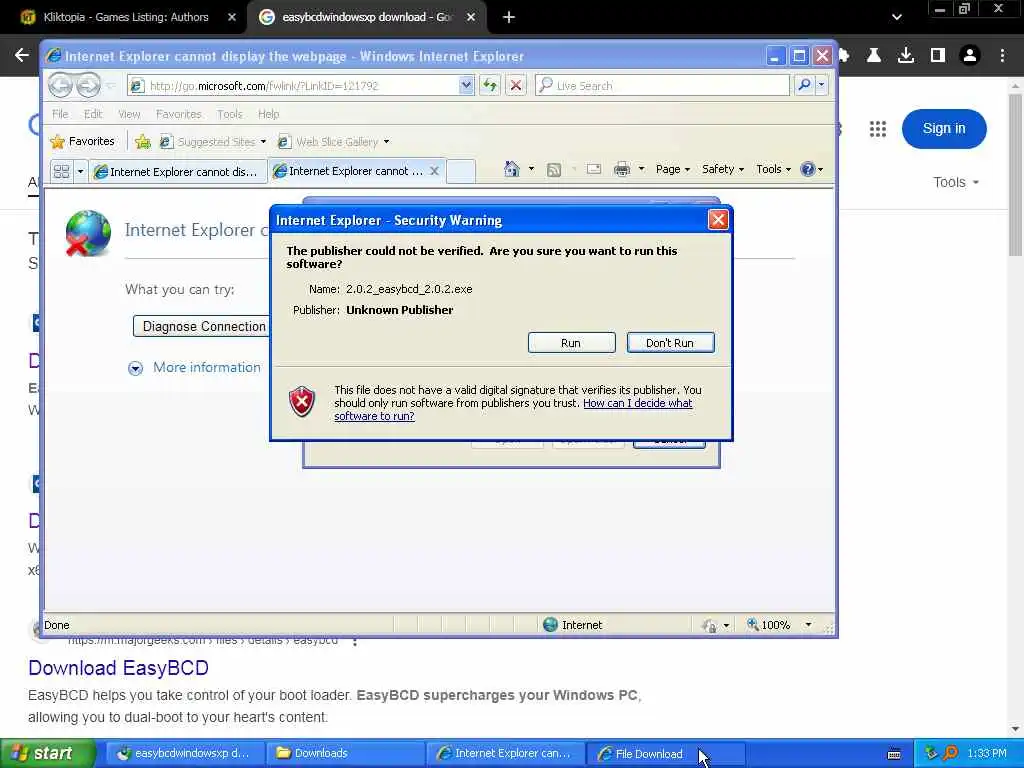Open the Google apps grid icon

click(x=878, y=129)
